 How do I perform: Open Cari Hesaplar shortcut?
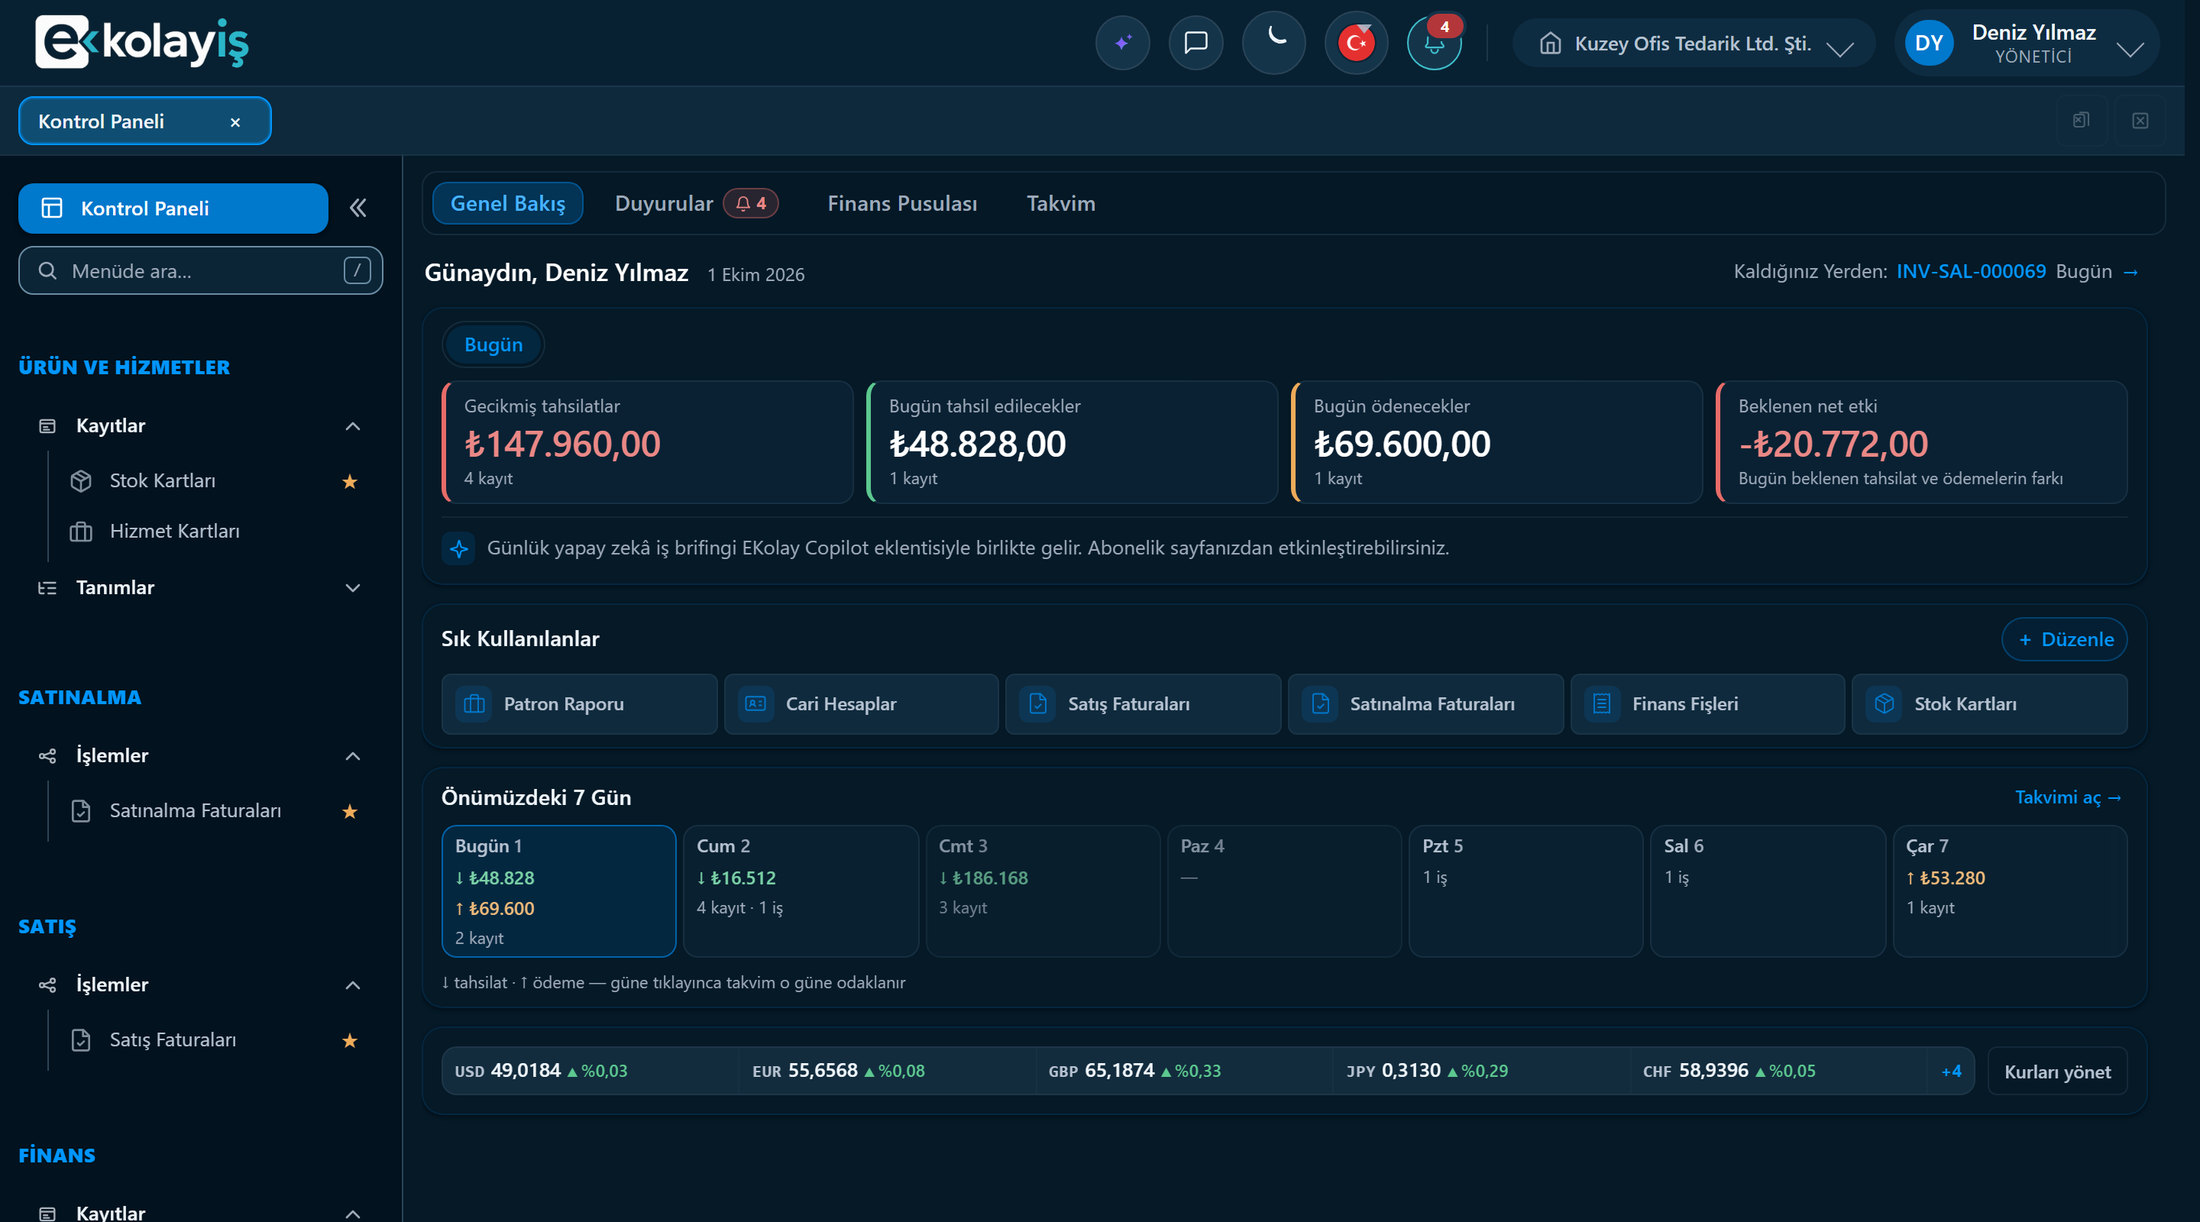(861, 704)
